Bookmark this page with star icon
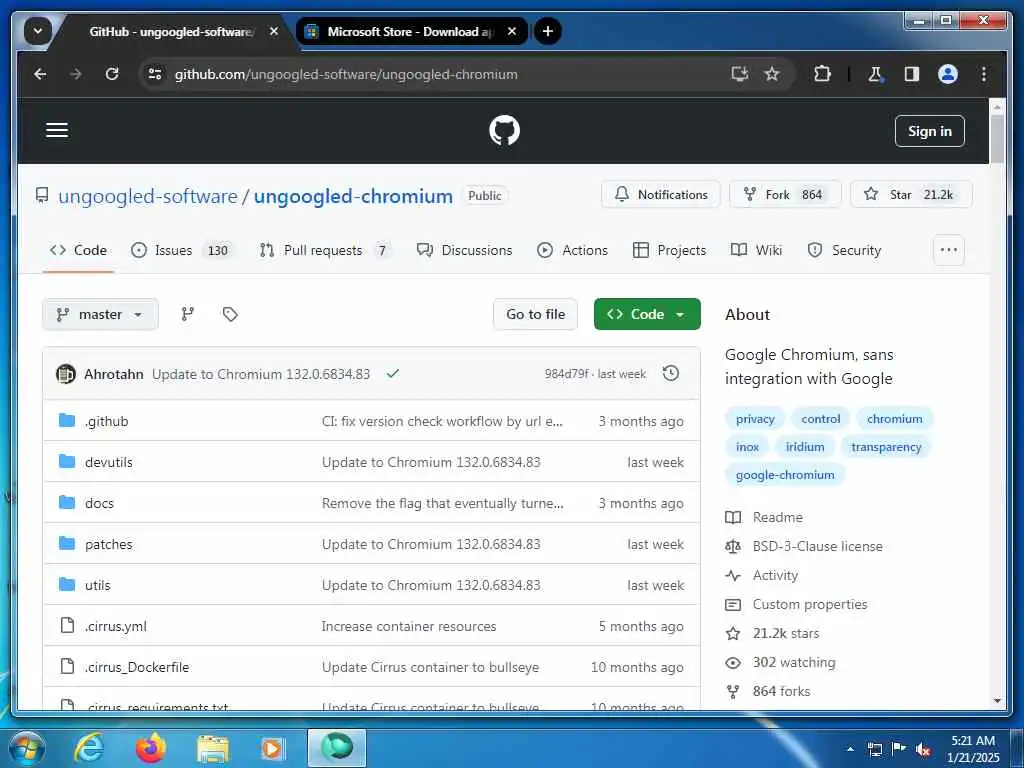The height and width of the screenshot is (768, 1024). (772, 74)
